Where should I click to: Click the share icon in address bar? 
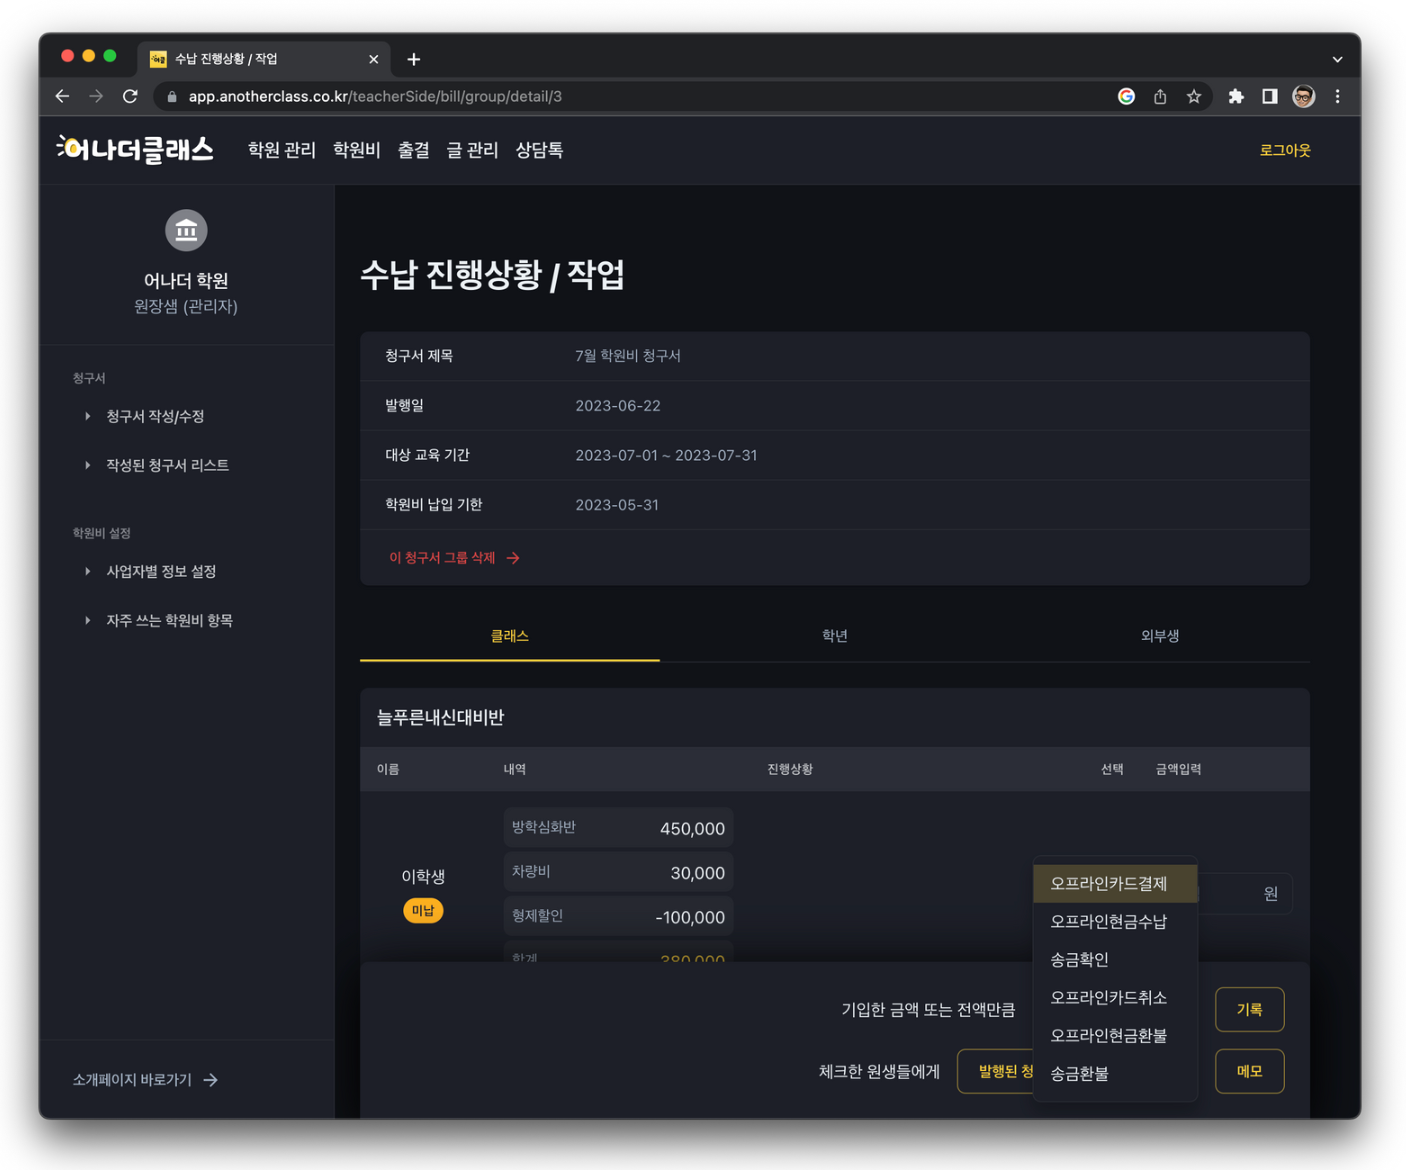pyautogui.click(x=1160, y=96)
